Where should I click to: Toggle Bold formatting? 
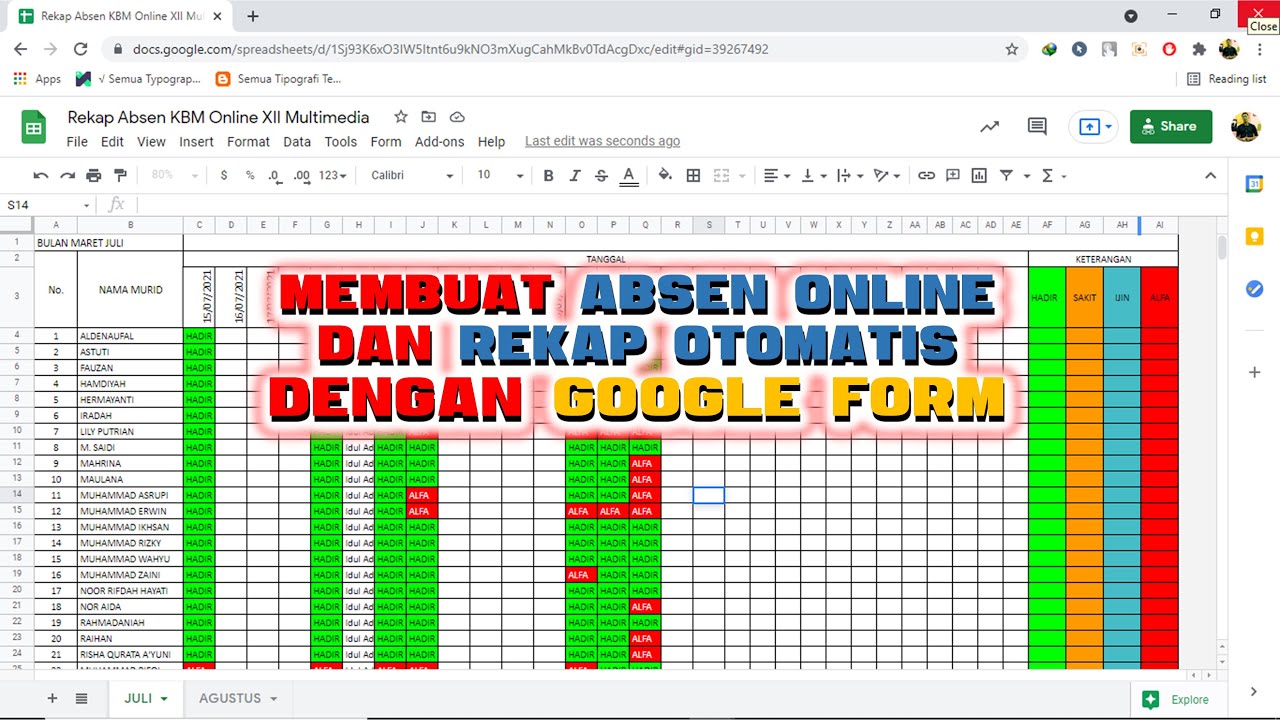pos(548,175)
